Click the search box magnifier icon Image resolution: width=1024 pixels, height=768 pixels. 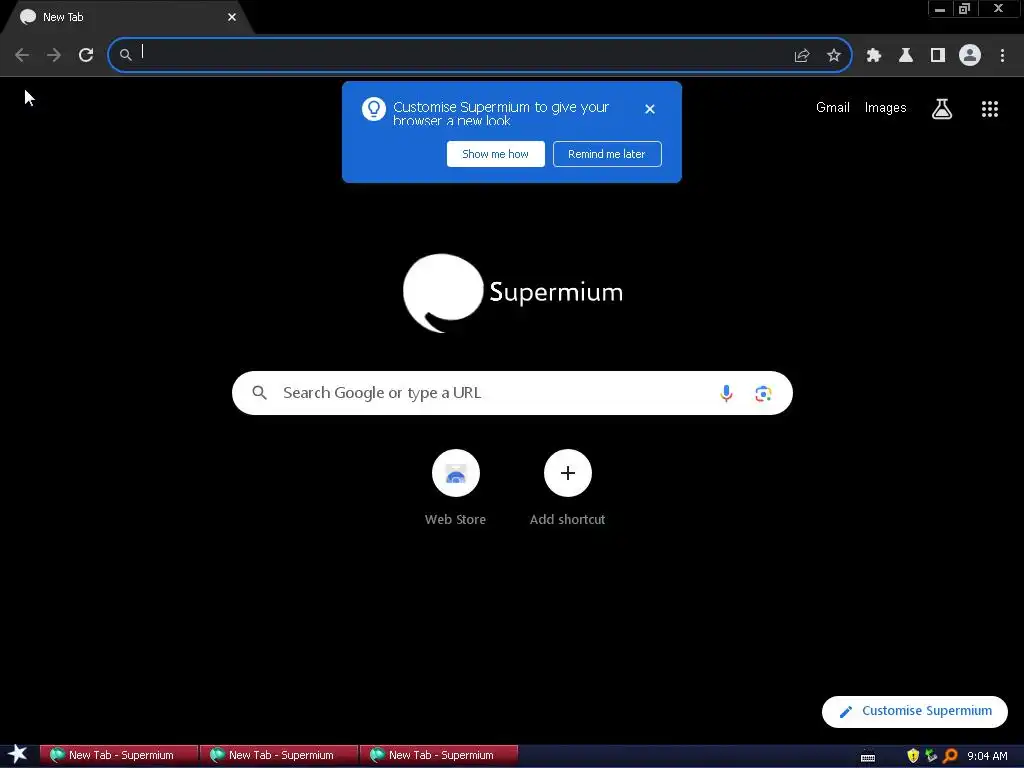point(259,392)
